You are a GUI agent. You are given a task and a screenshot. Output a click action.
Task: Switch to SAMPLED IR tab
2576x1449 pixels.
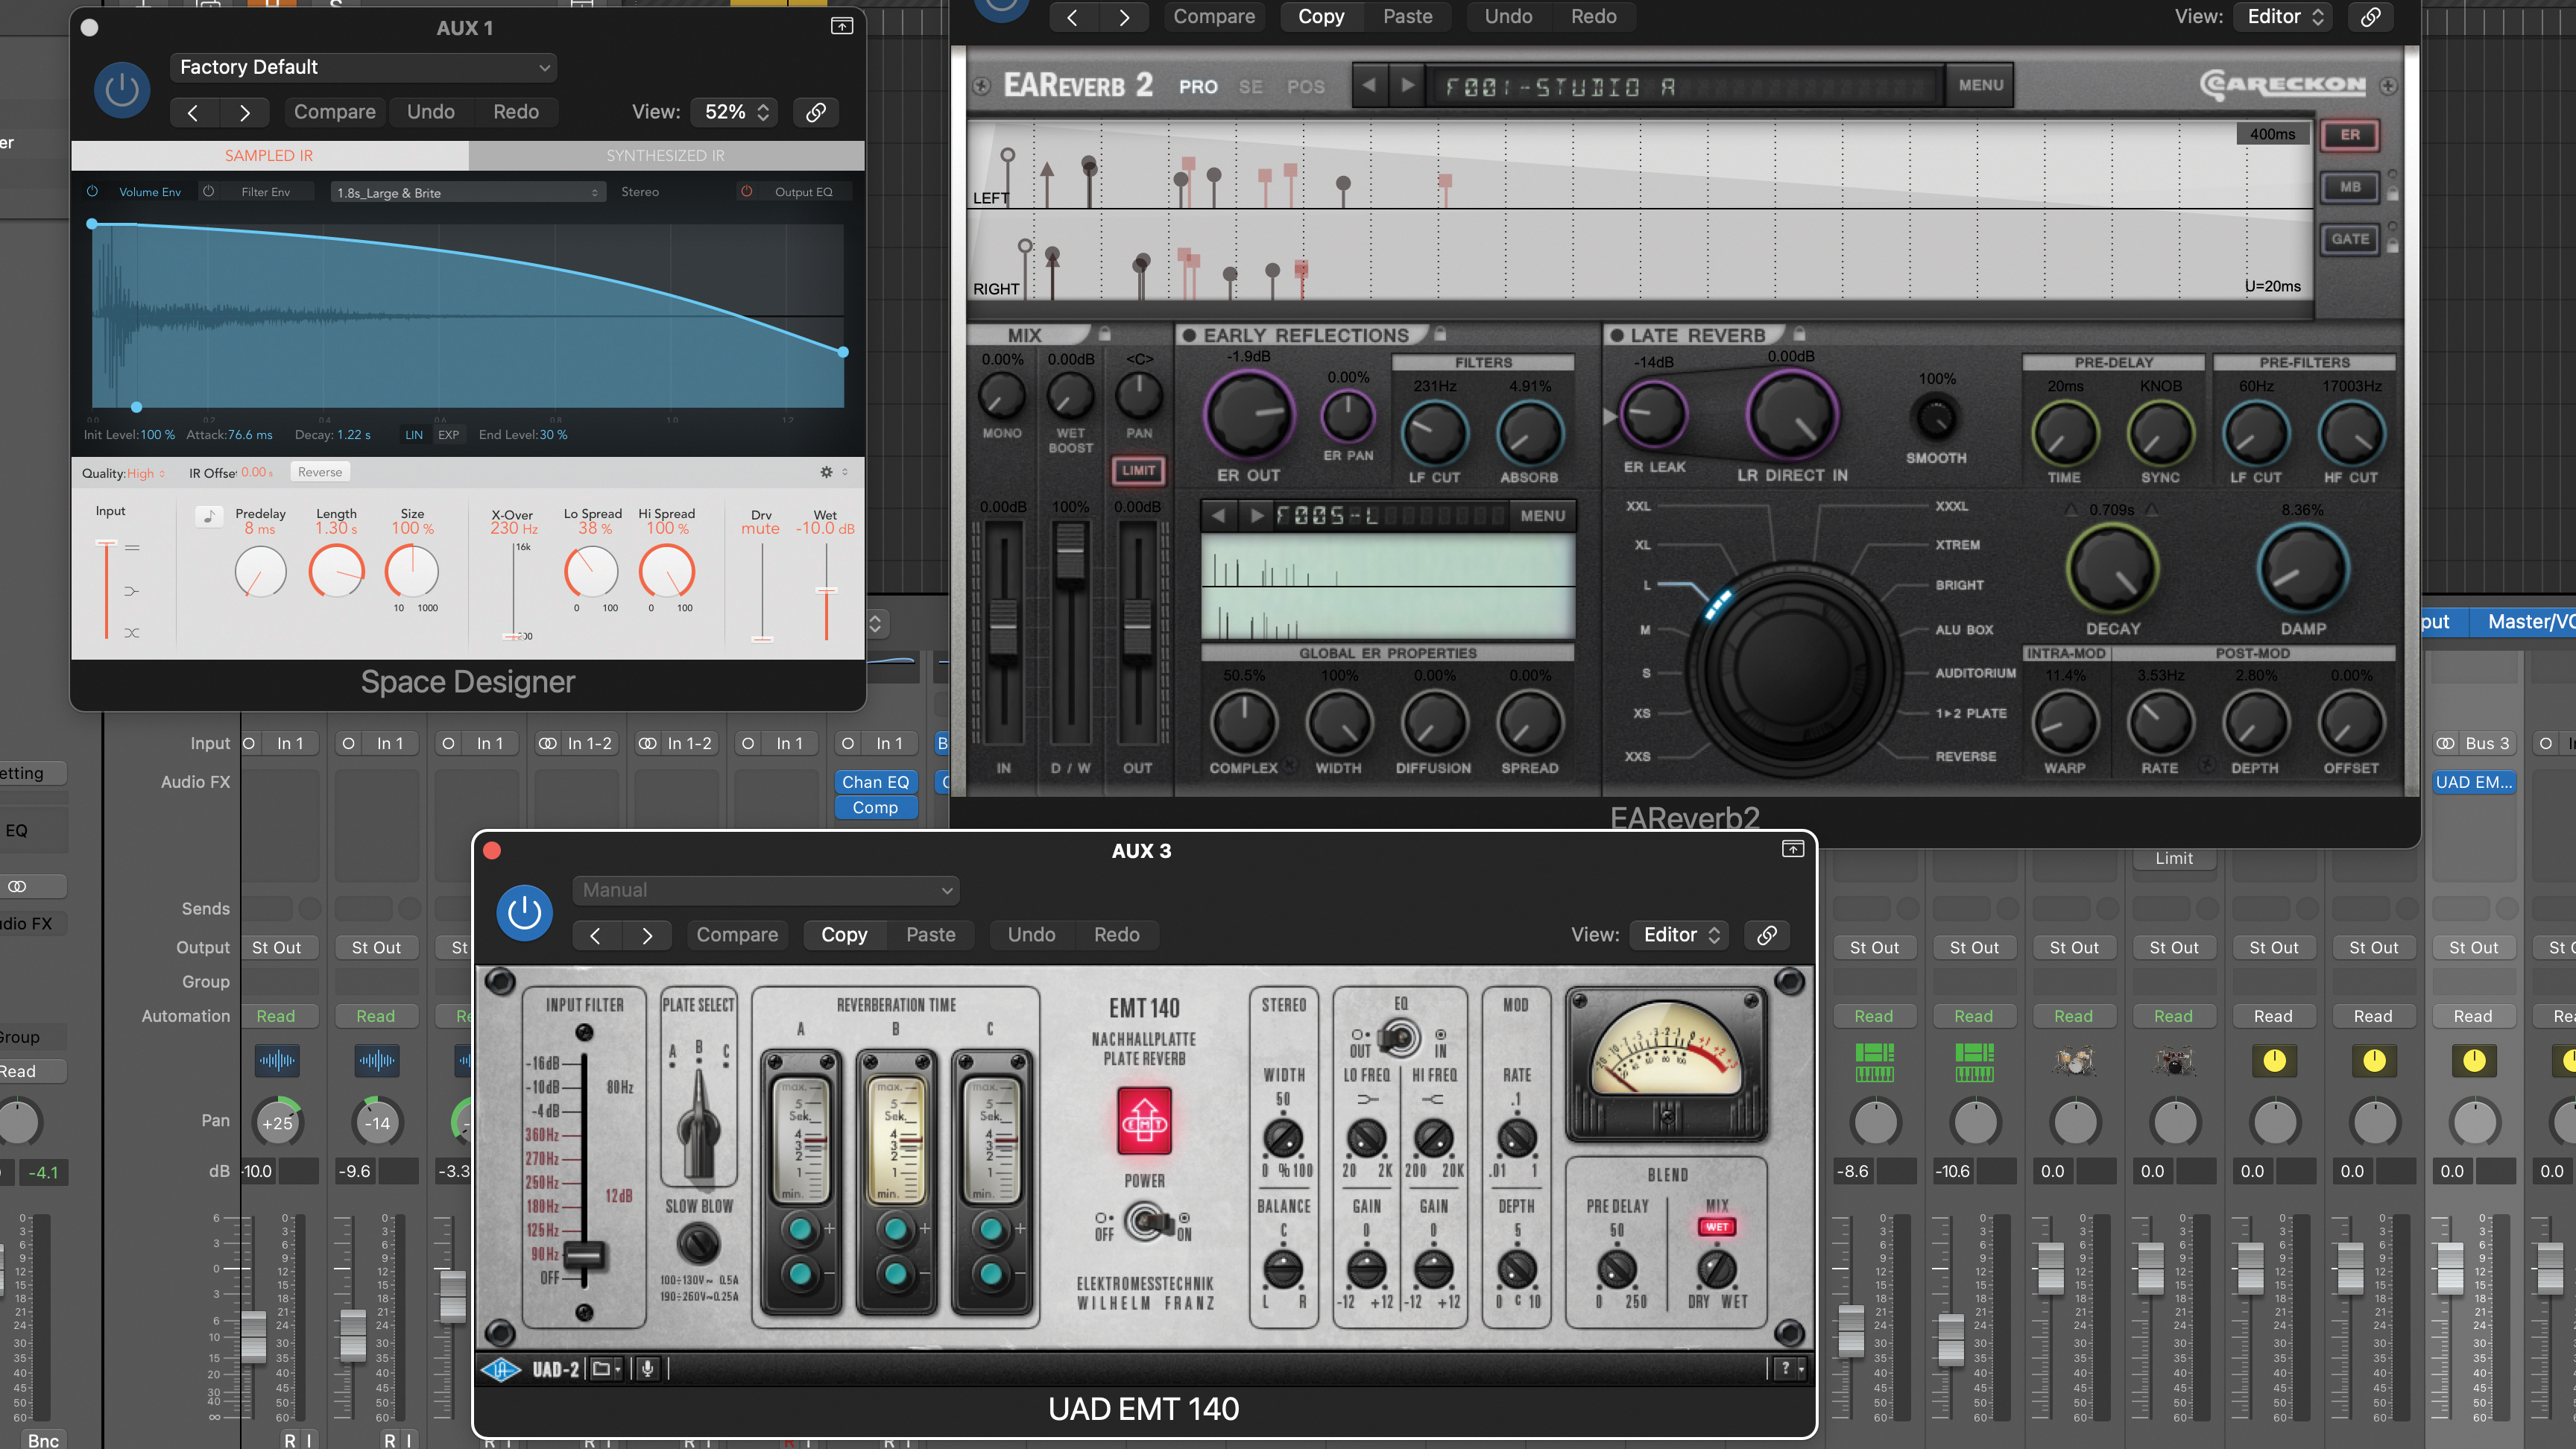(x=269, y=155)
